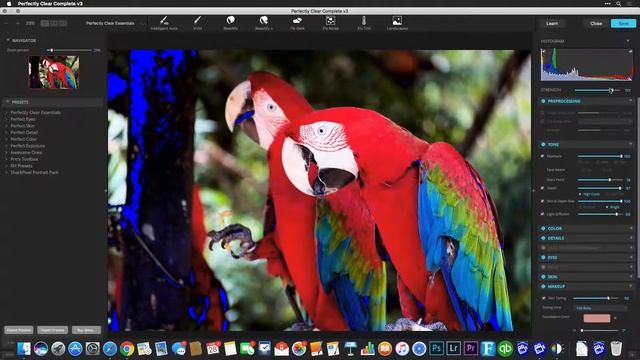Viewport: 640px width, 360px height.
Task: Open iTunes from the dock
Action: 402,349
